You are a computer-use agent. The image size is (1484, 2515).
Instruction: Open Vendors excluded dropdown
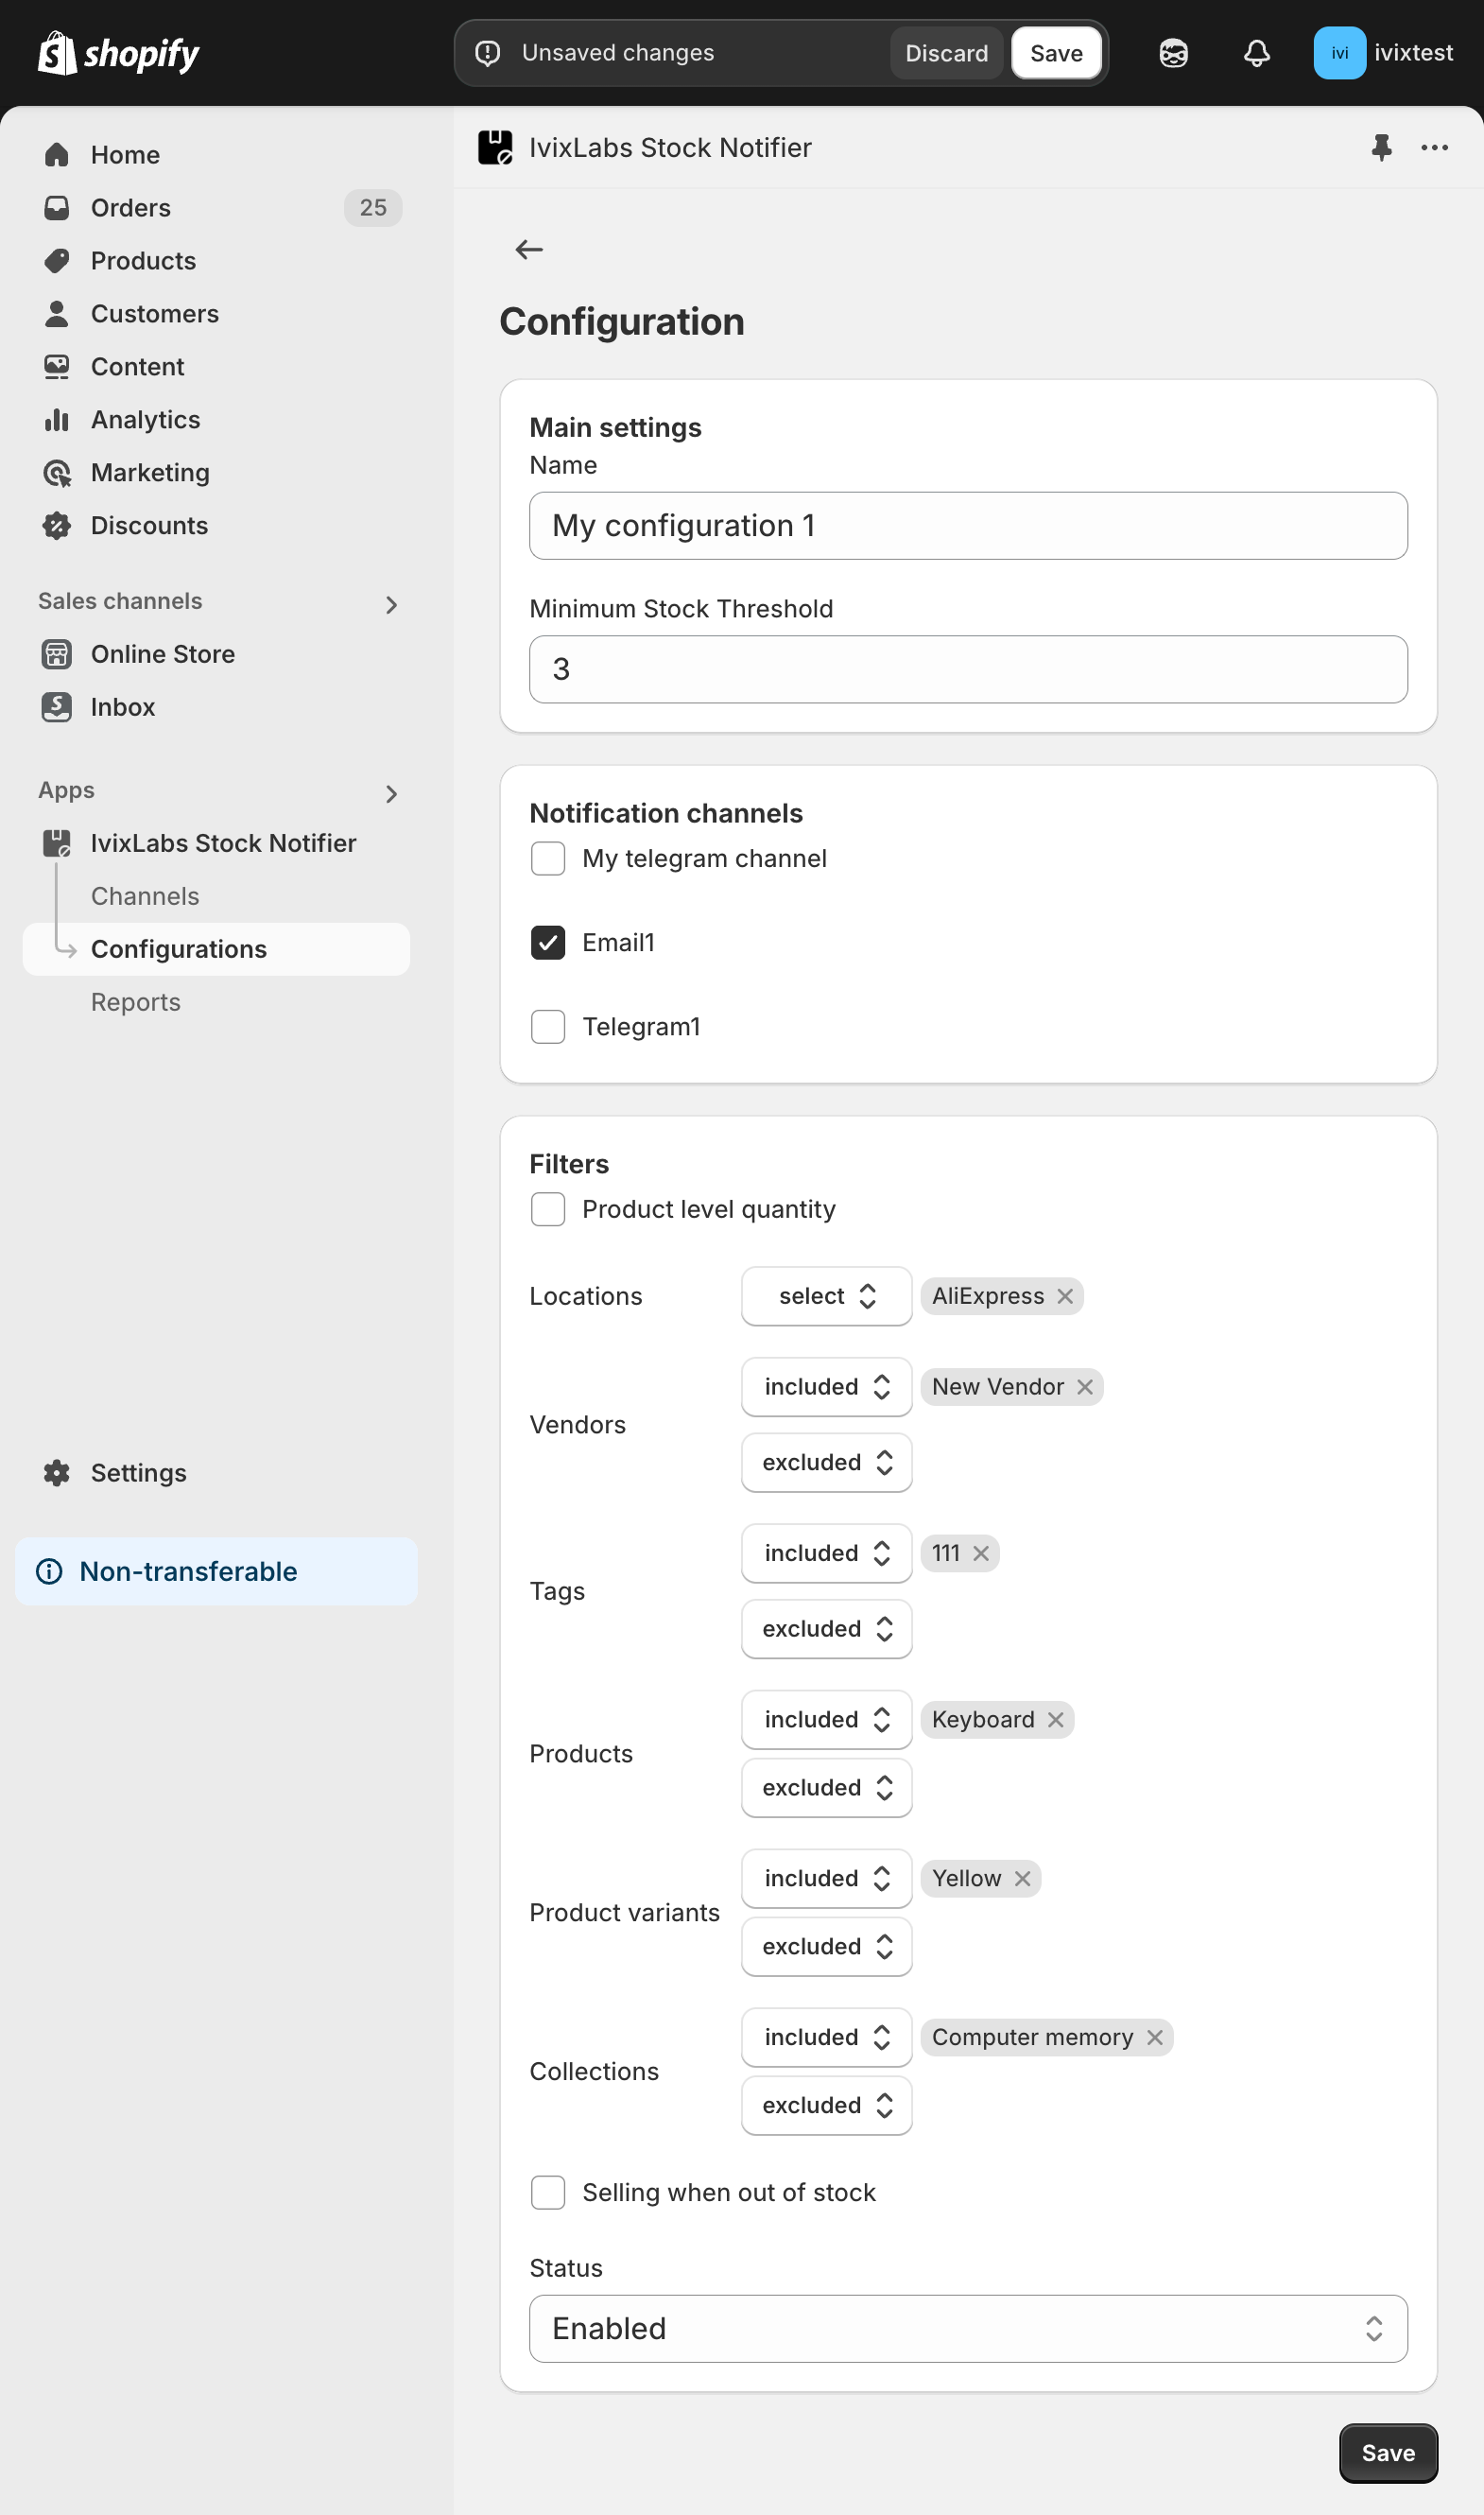(826, 1463)
